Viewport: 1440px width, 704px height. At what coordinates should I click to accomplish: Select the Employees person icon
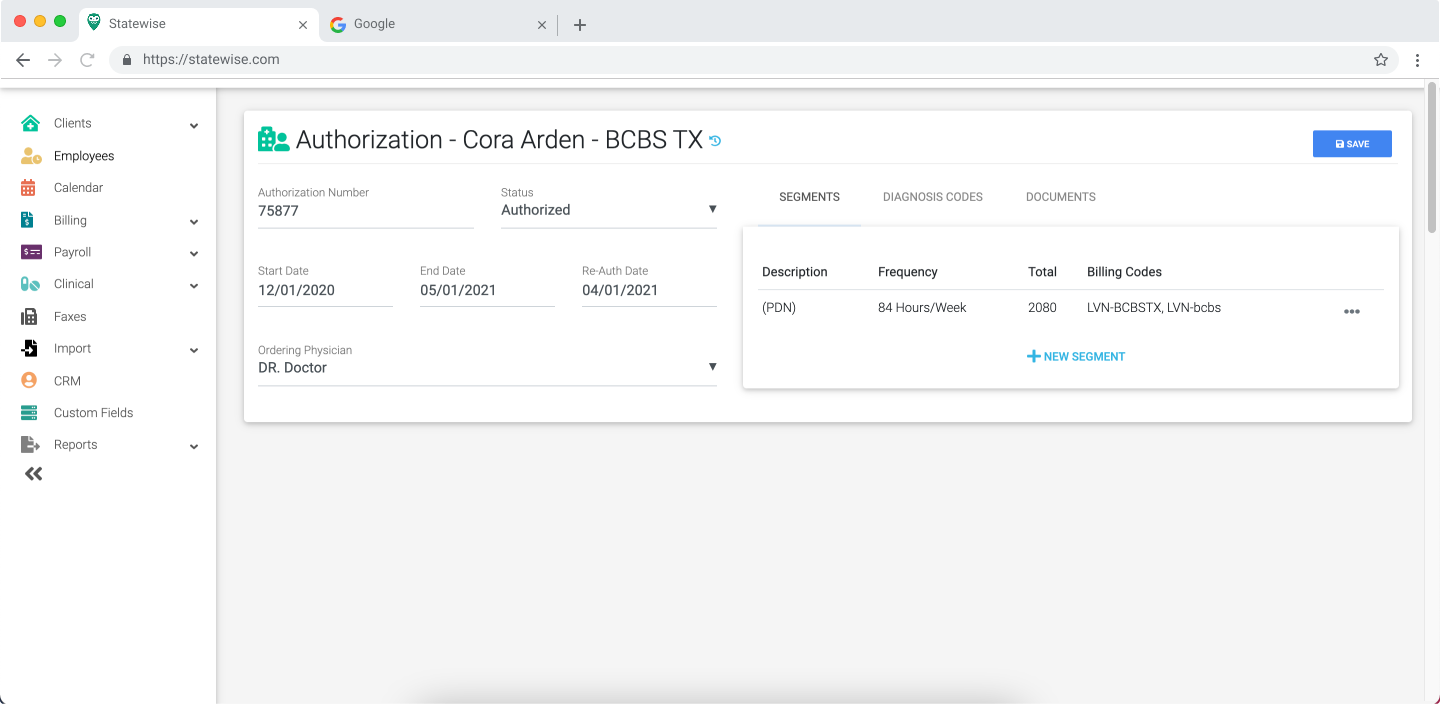coord(31,156)
